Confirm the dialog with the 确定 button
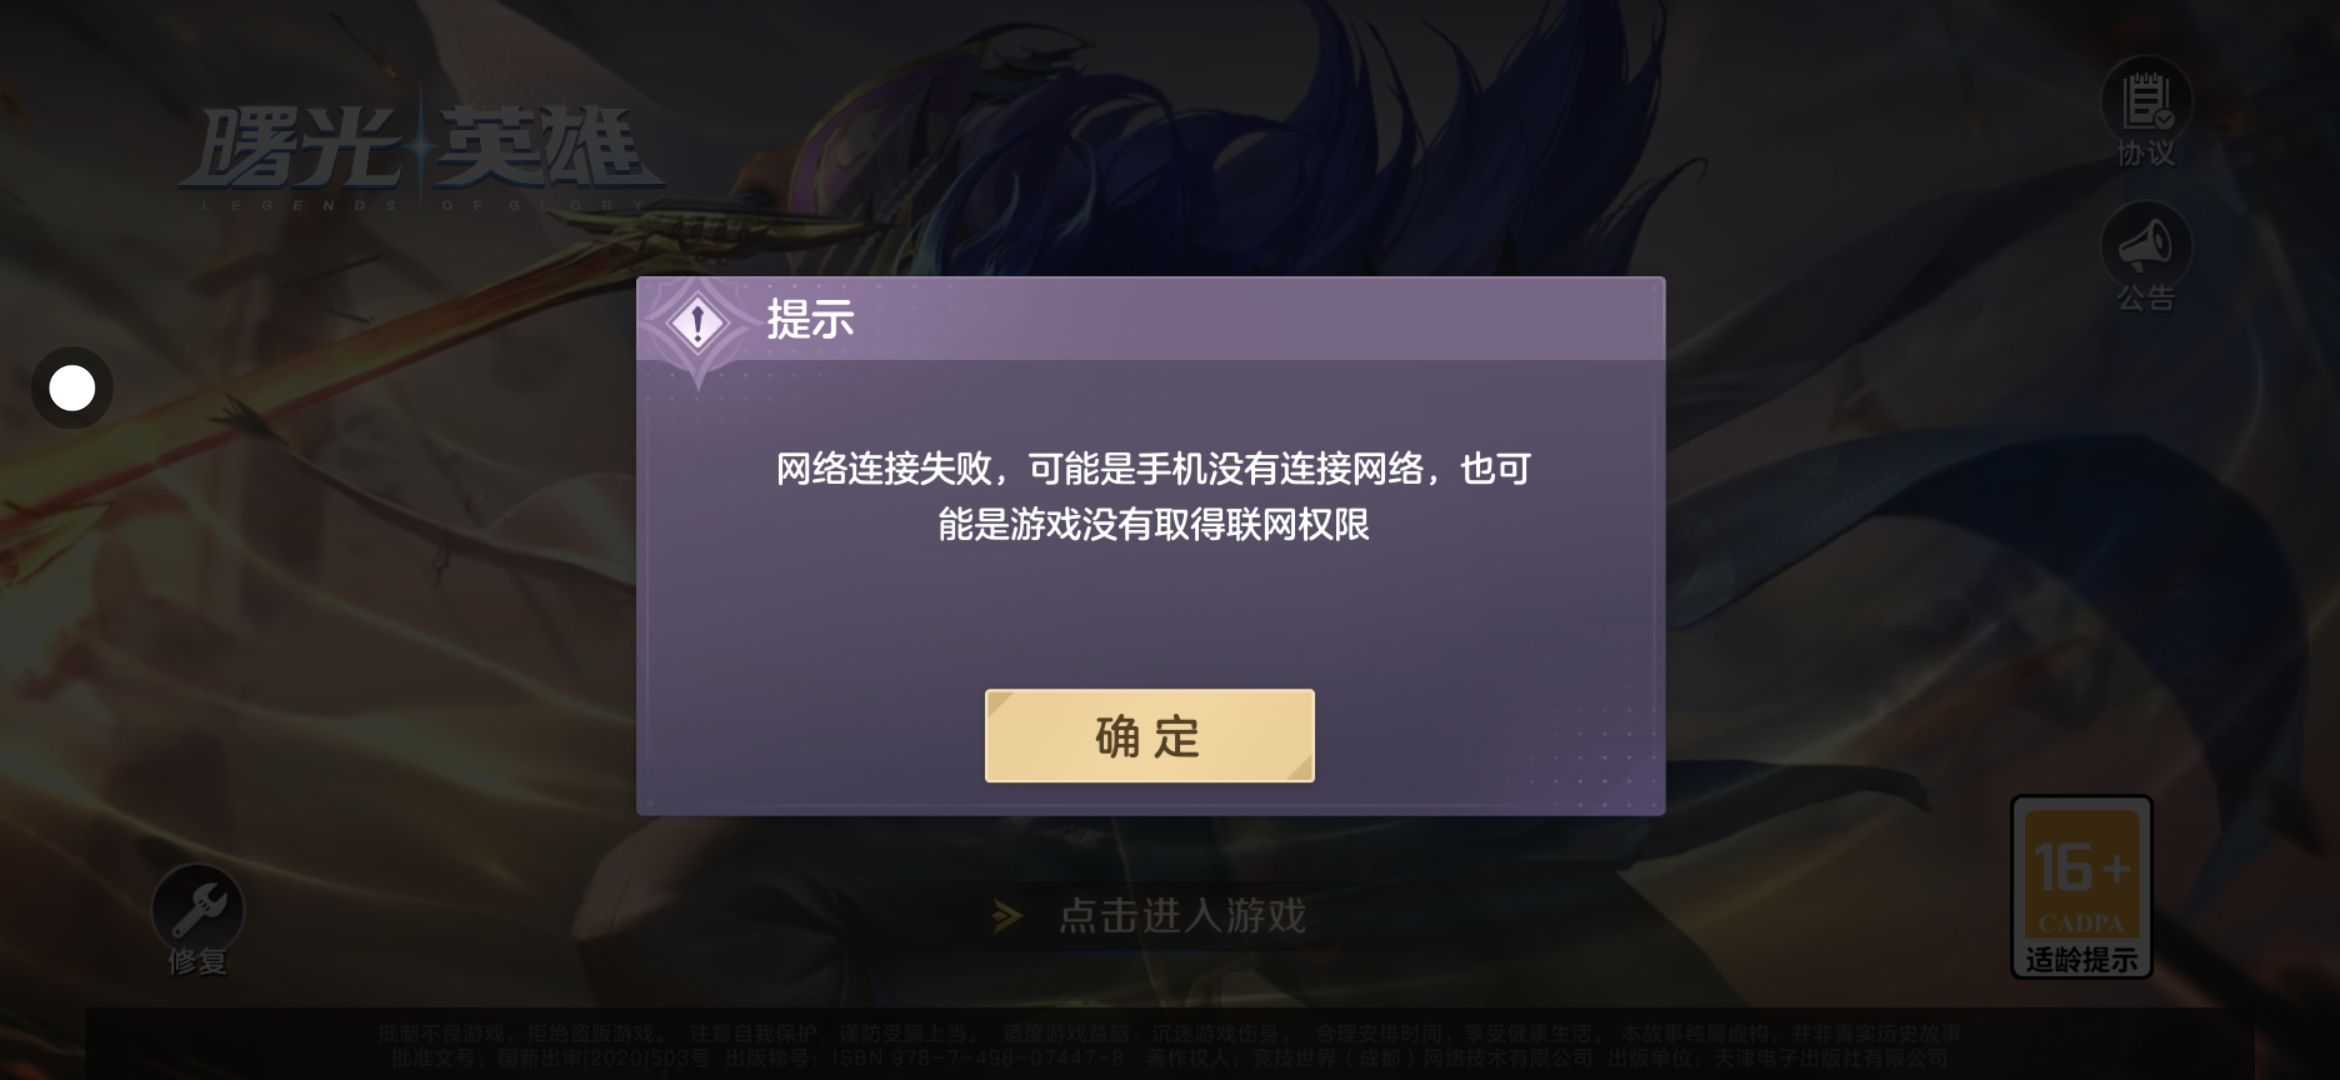Screen dimensions: 2340x1080 tap(1149, 736)
